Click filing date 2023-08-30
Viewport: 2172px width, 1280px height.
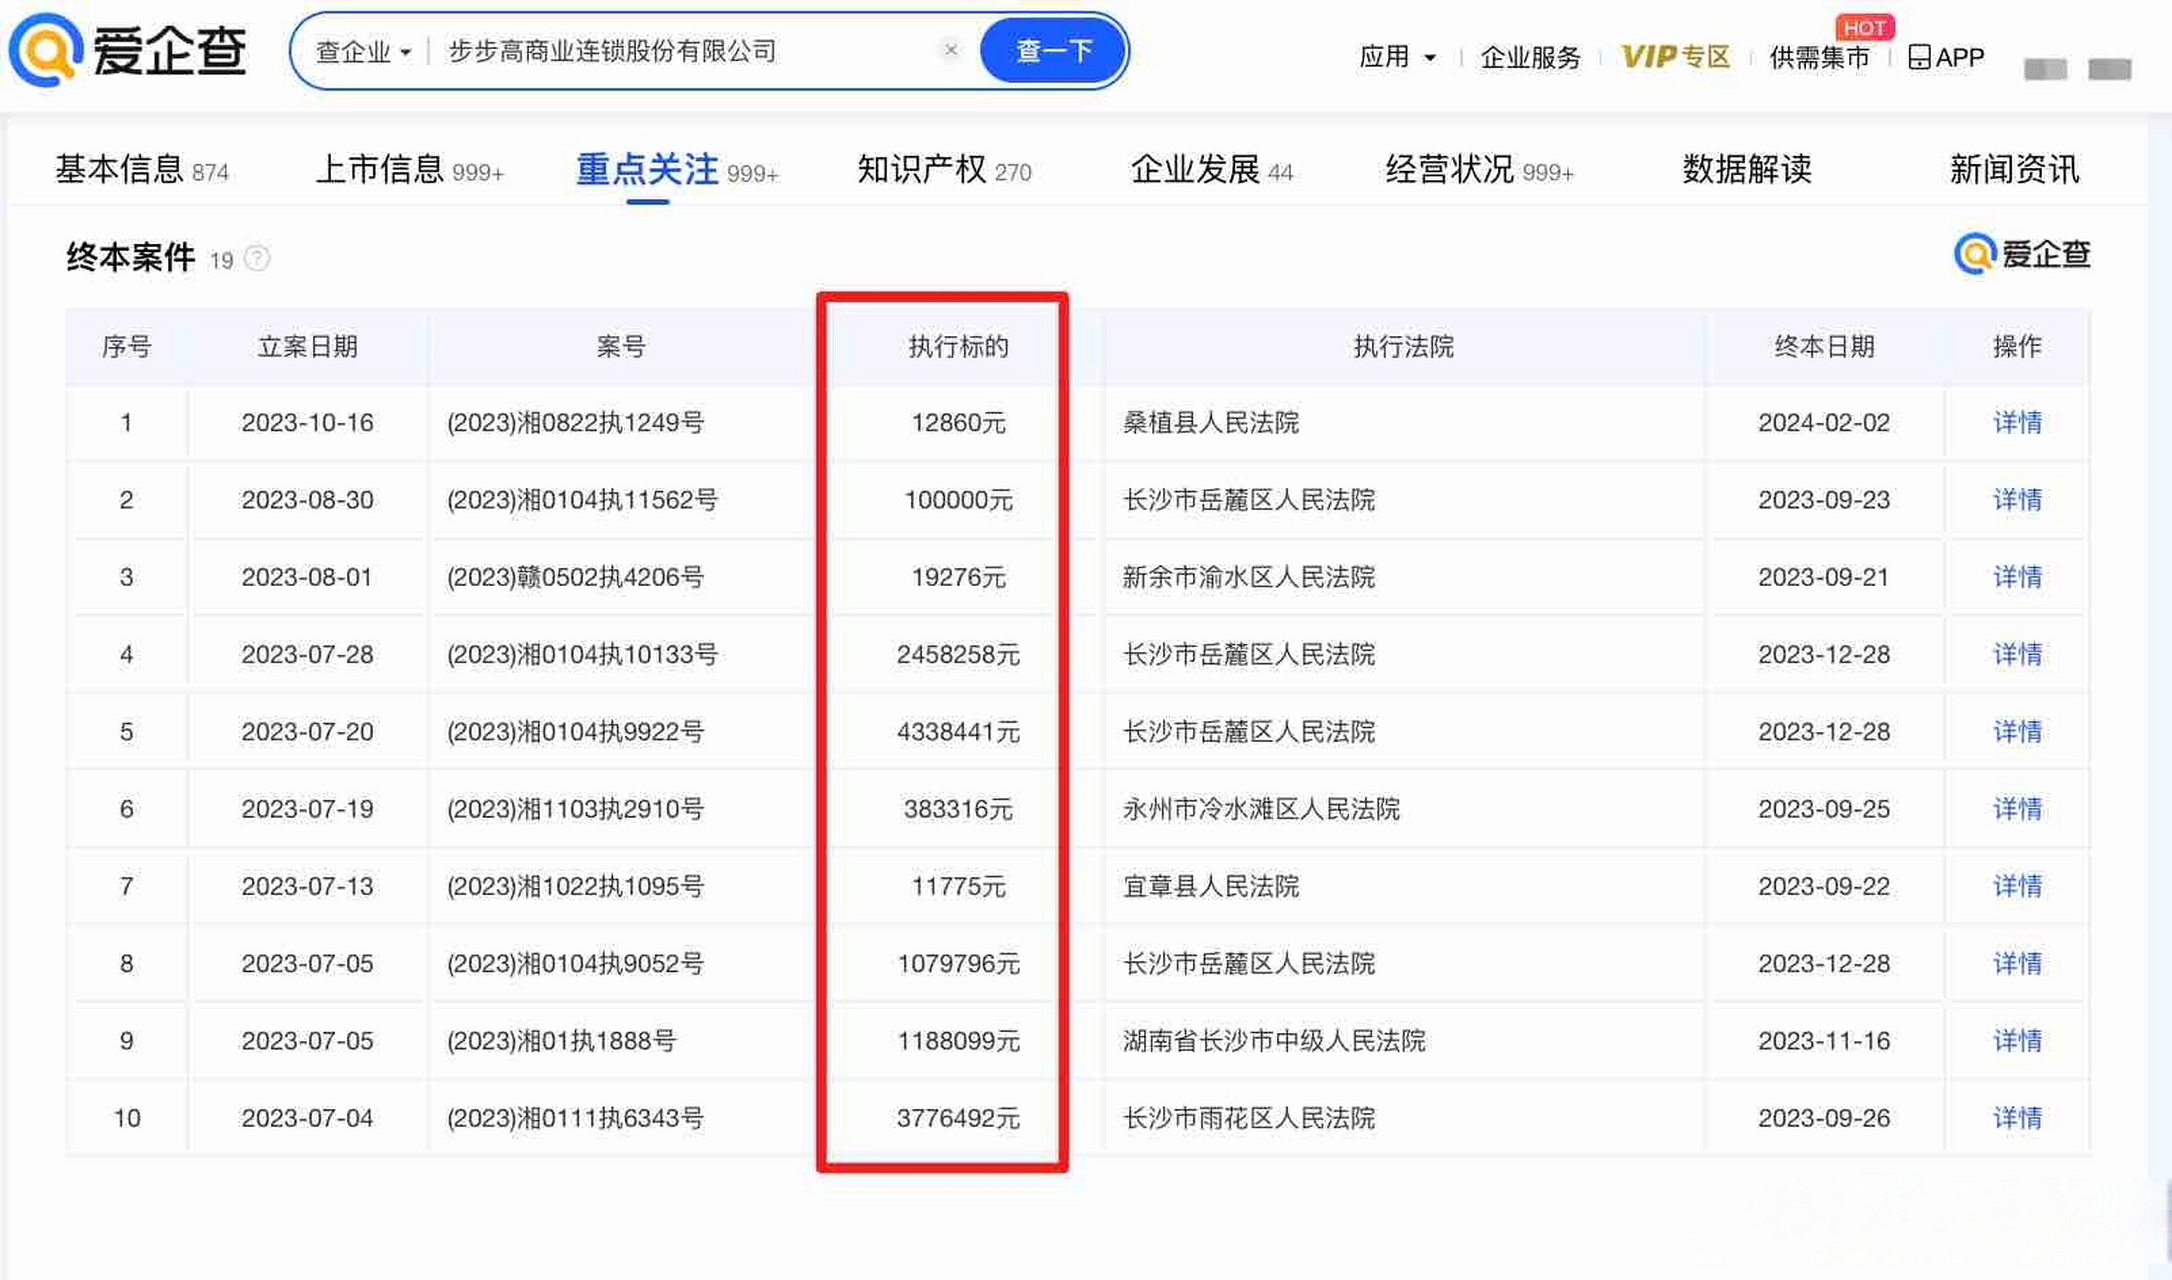click(x=307, y=499)
